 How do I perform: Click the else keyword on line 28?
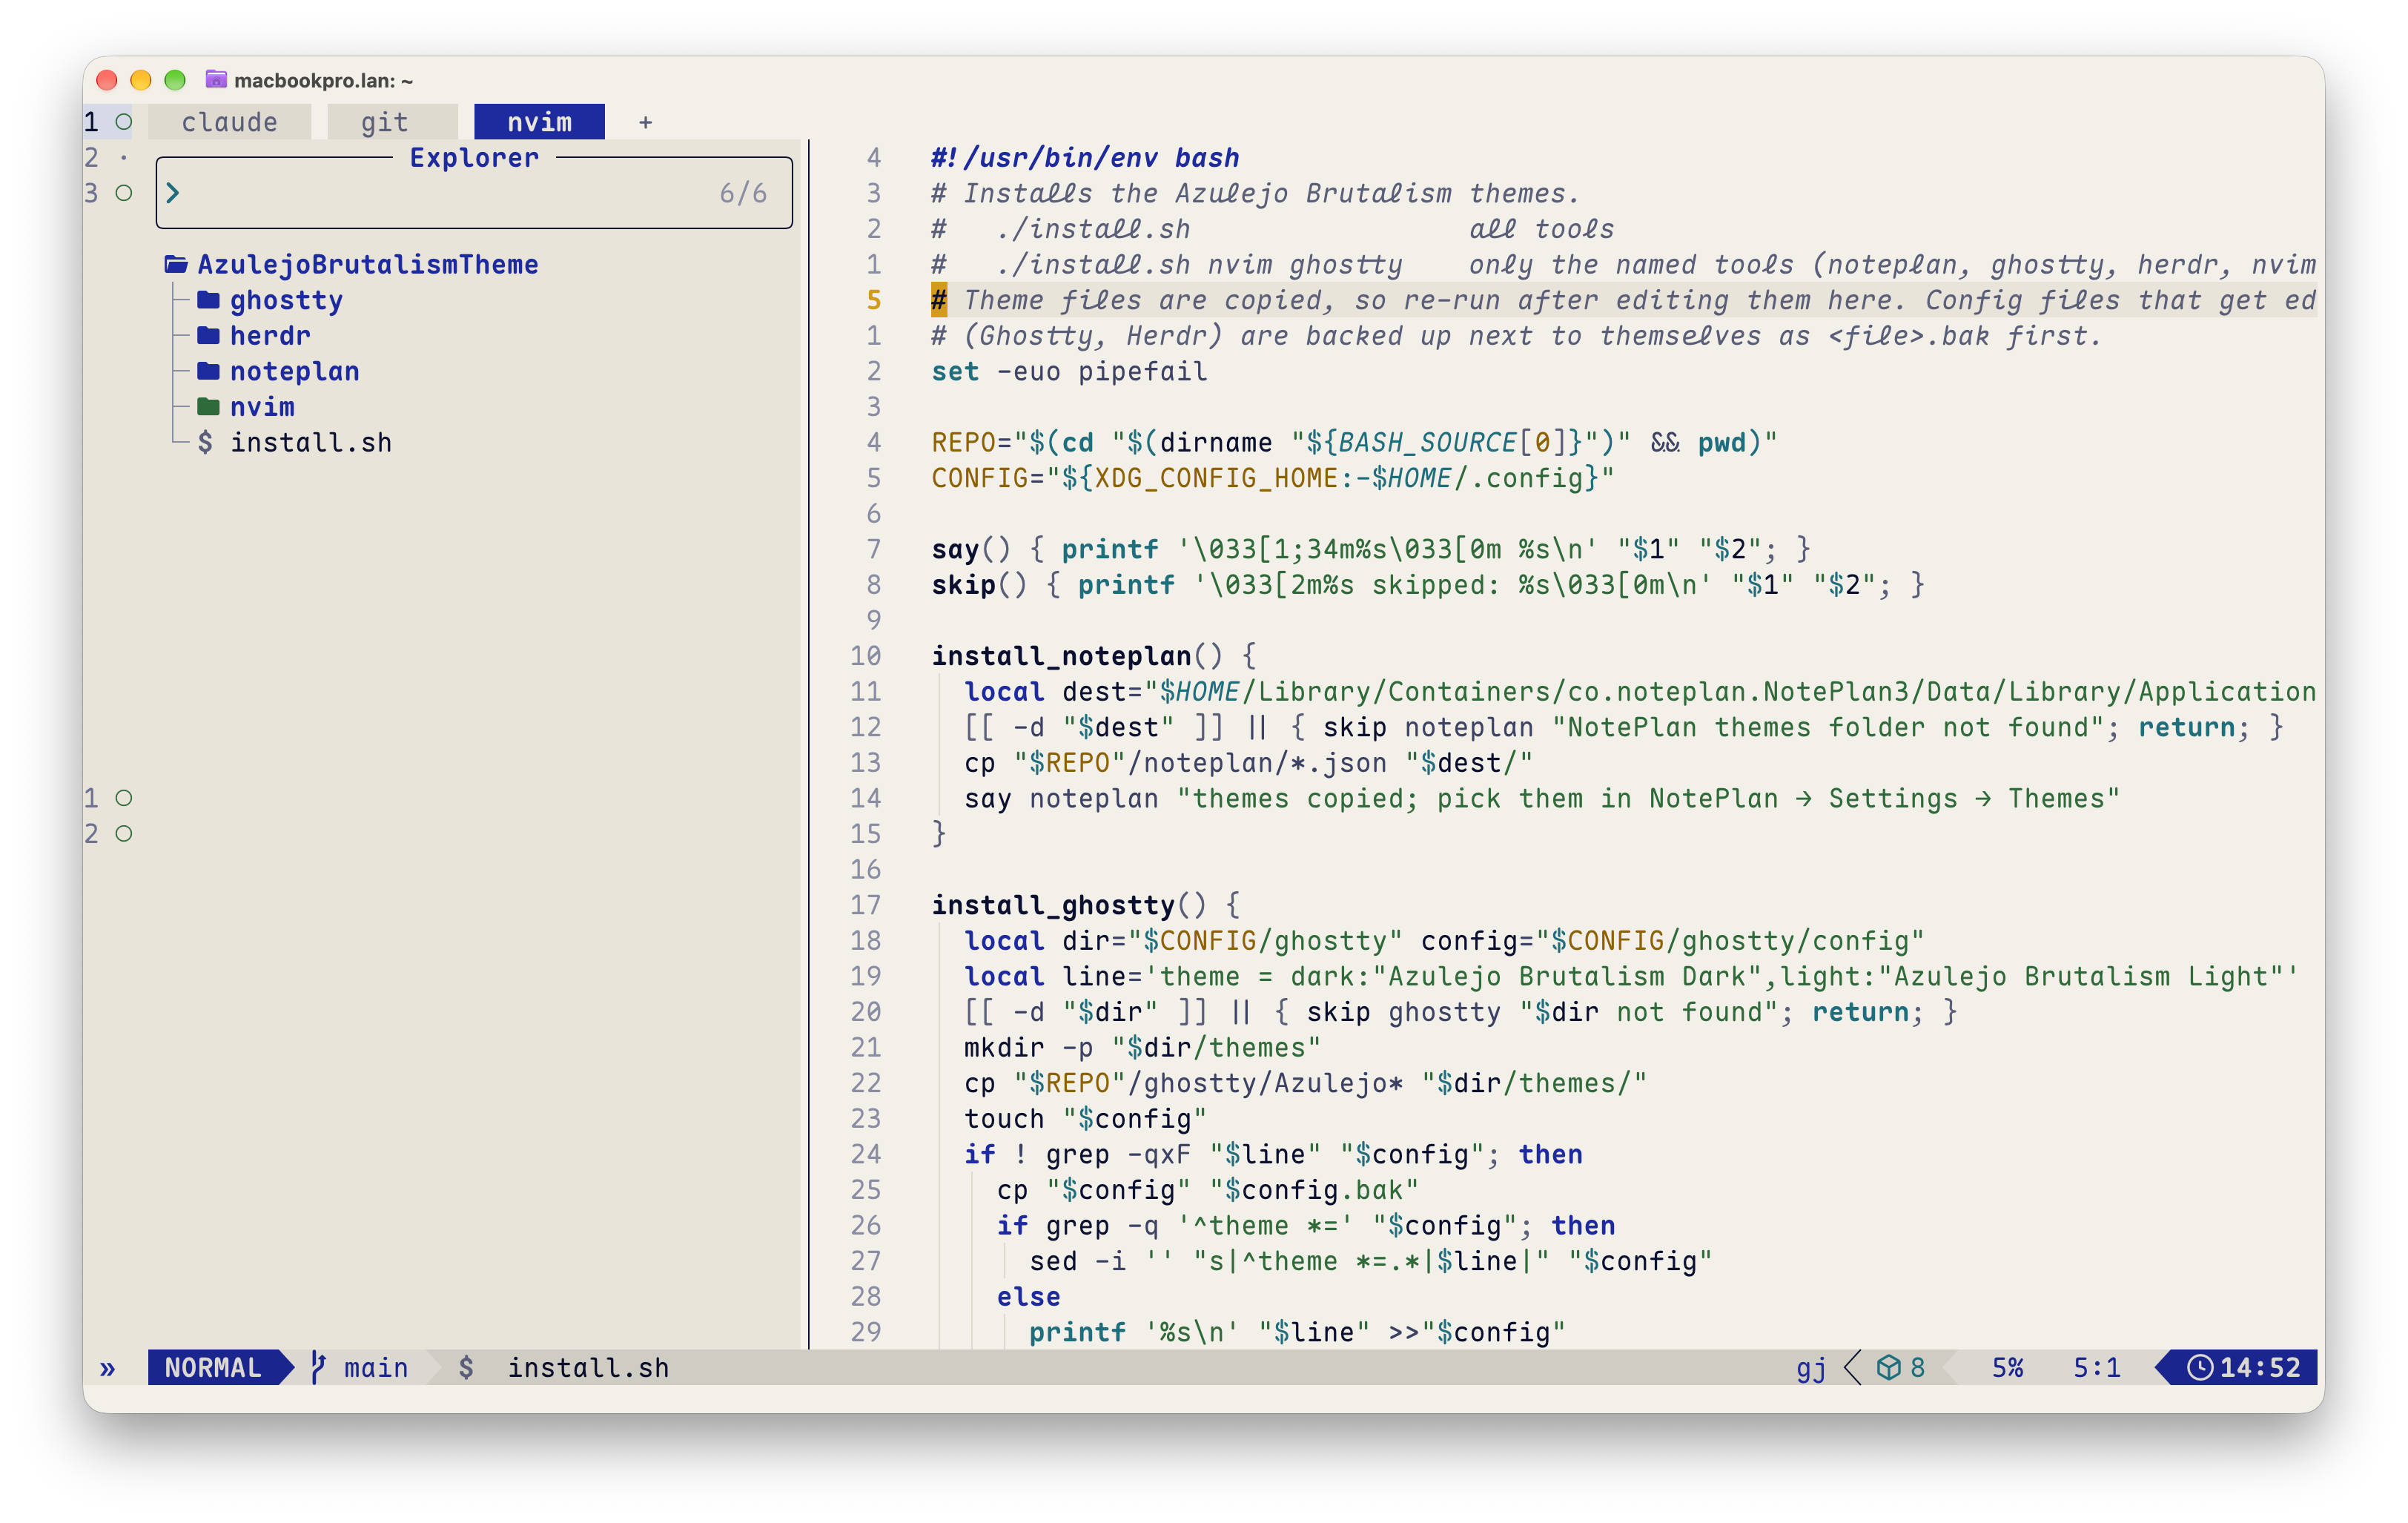click(1028, 1296)
